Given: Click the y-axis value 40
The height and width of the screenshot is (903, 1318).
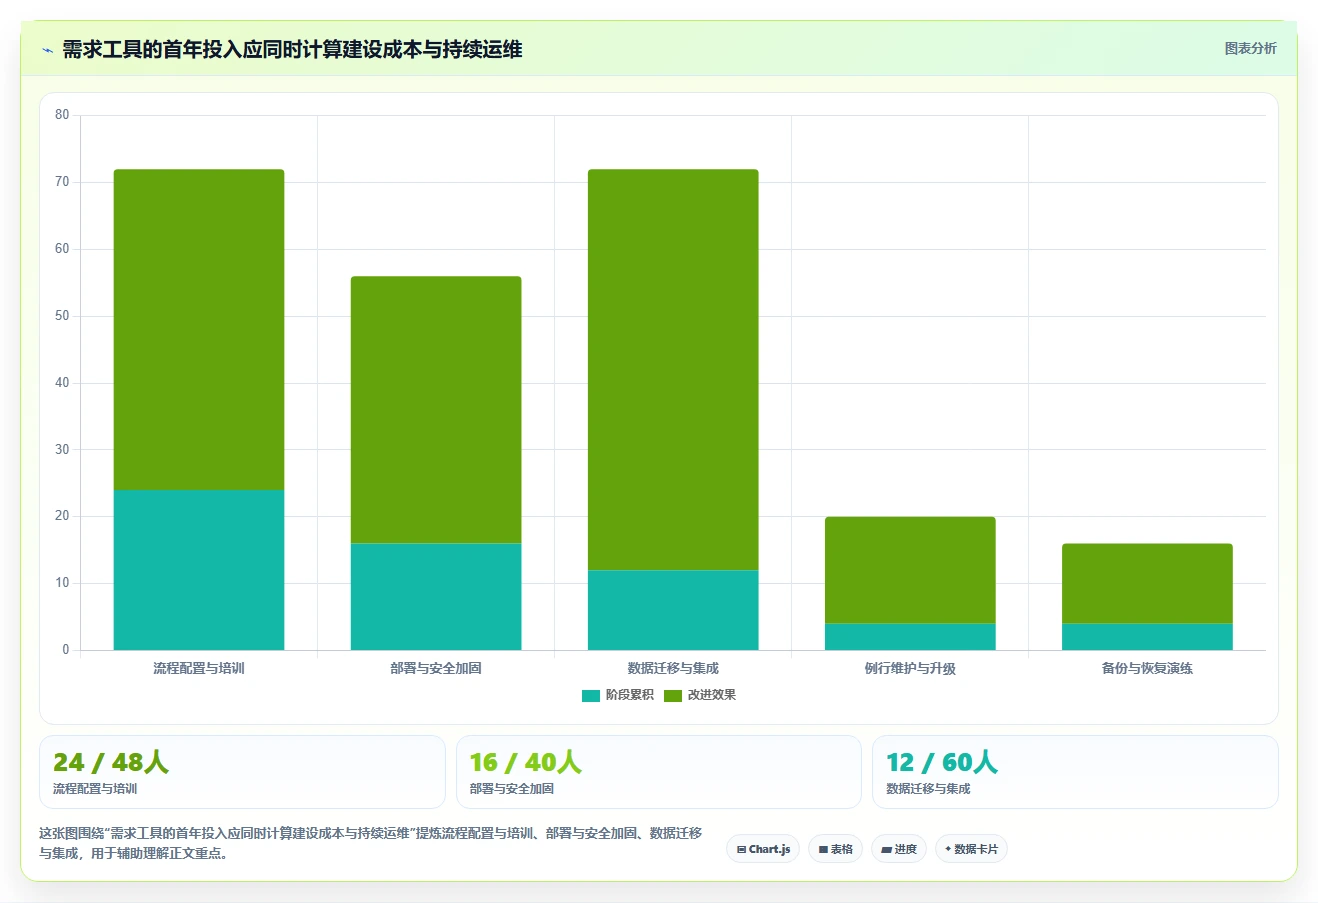Looking at the screenshot, I should pos(62,383).
